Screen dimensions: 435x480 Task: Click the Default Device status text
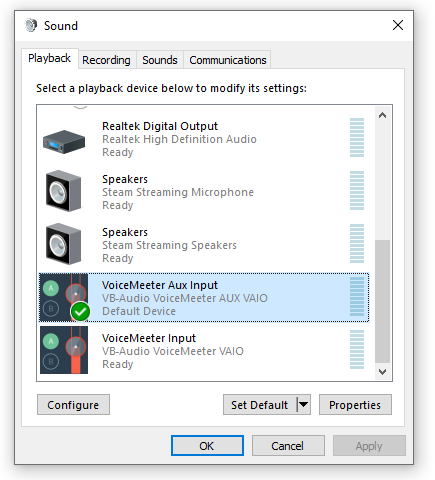[139, 311]
